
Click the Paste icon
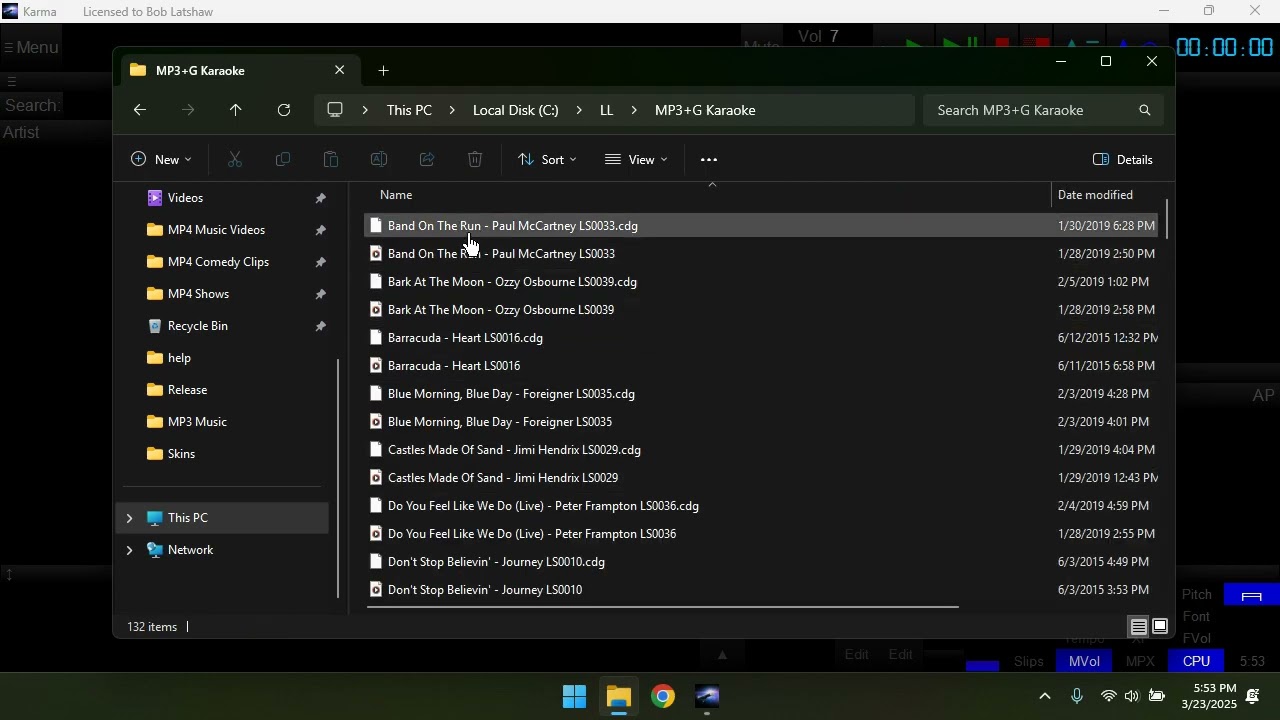point(331,159)
